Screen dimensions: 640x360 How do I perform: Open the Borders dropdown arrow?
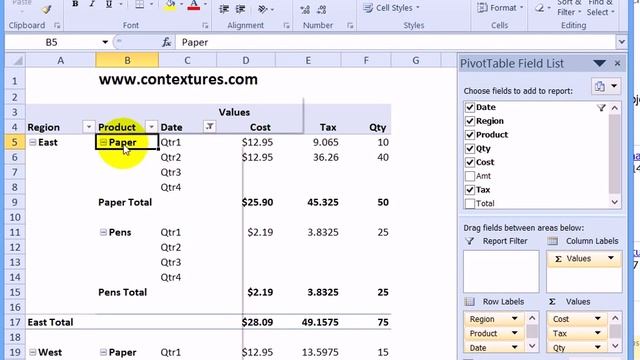tap(151, 4)
